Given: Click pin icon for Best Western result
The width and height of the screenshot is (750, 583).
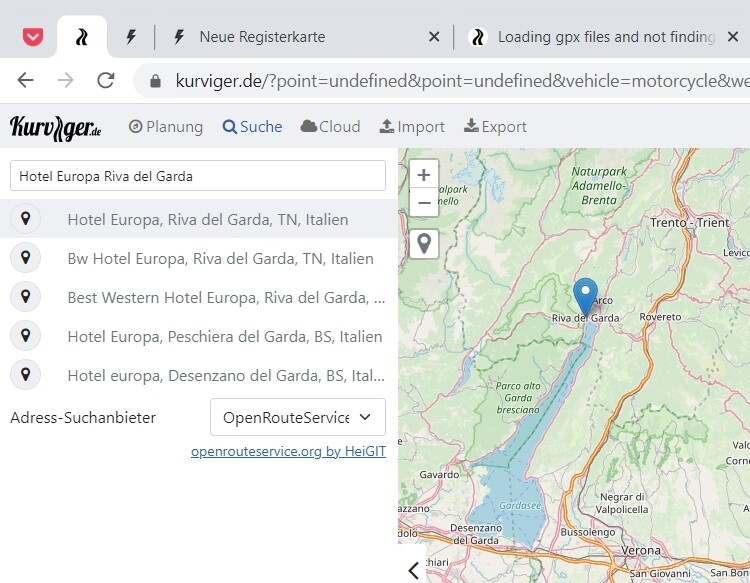Looking at the screenshot, I should click(26, 297).
